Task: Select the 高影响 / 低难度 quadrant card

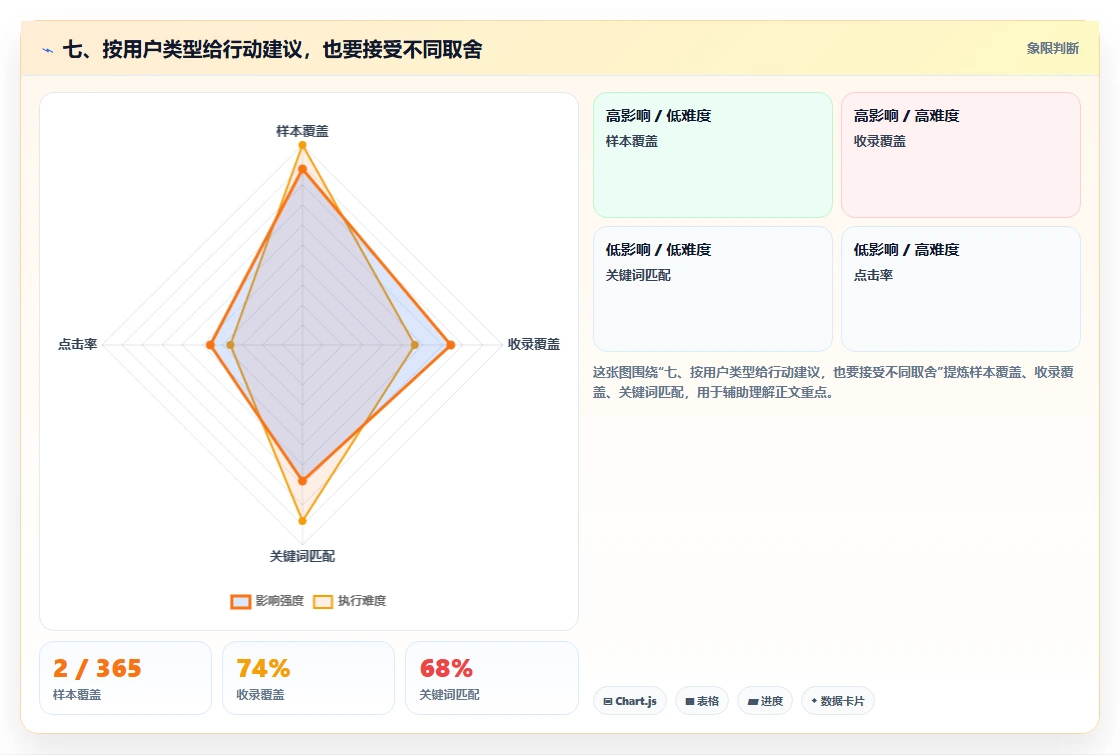Action: tap(713, 155)
